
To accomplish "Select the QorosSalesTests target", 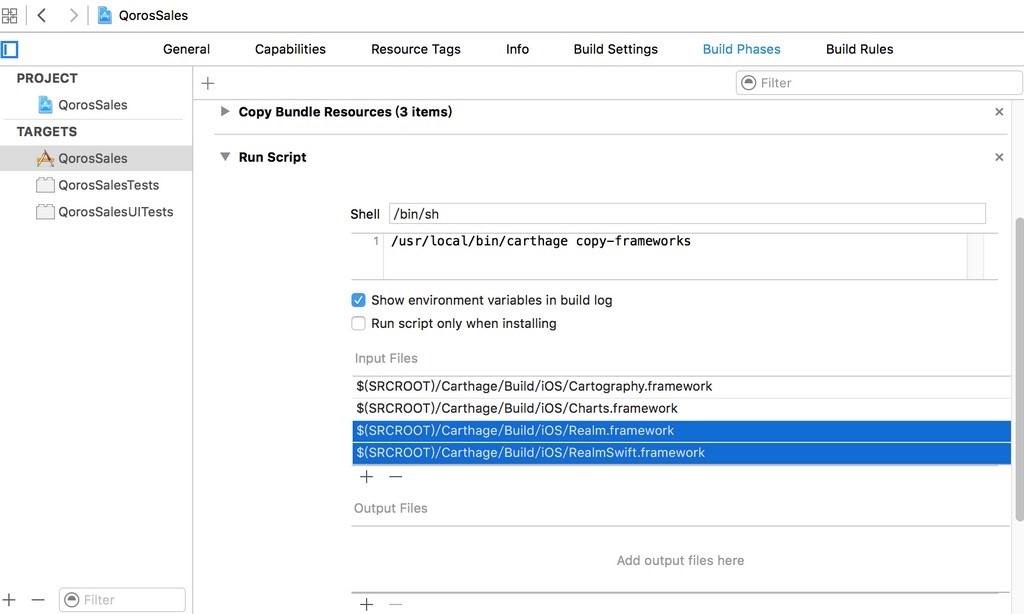I will tap(108, 185).
